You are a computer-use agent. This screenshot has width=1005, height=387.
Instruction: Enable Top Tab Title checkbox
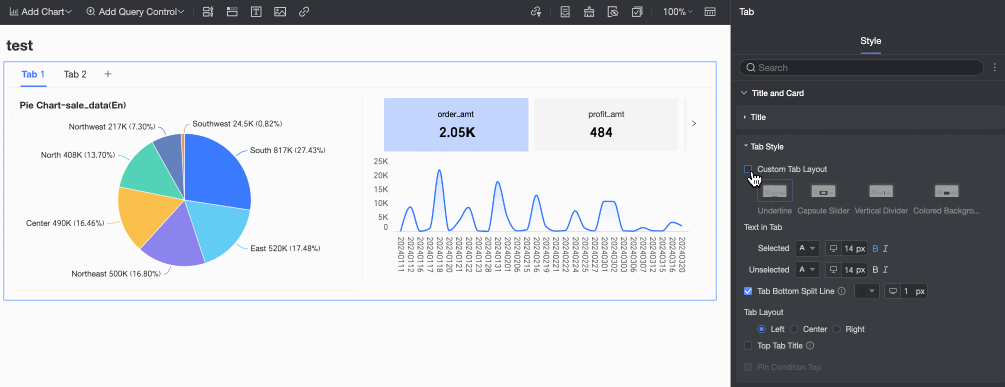click(x=748, y=346)
